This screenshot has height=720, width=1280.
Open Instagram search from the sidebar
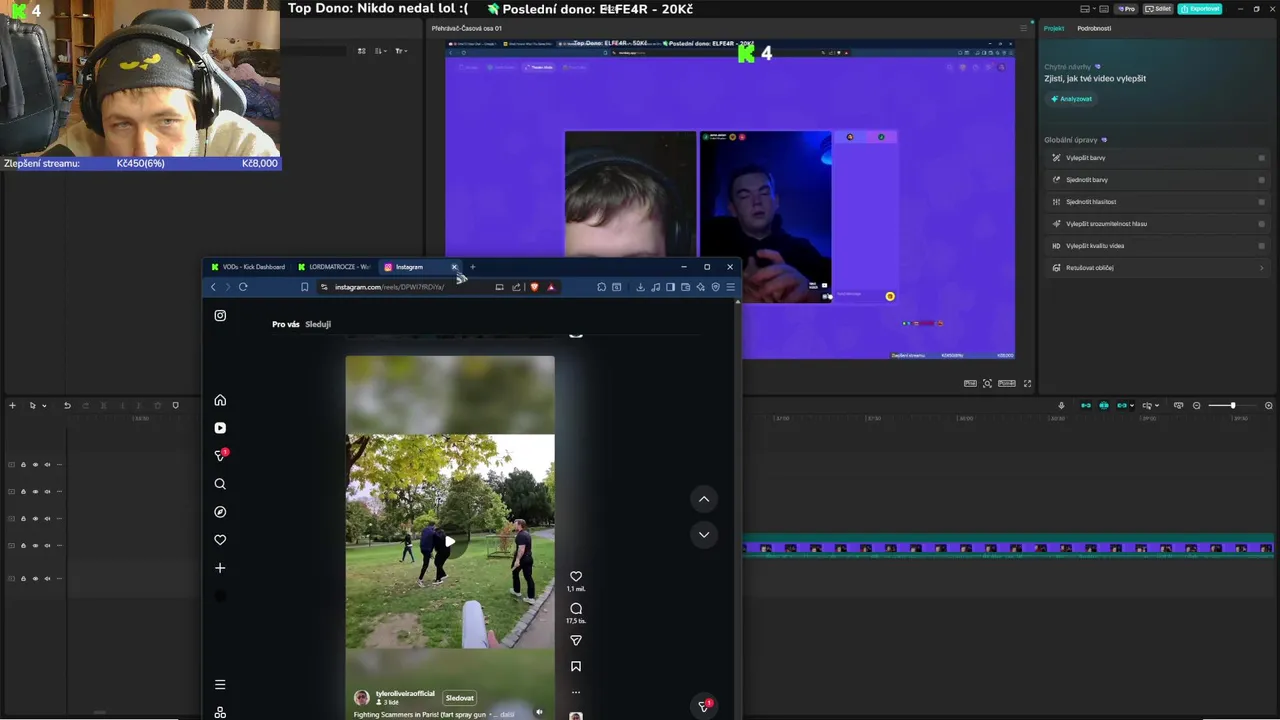tap(220, 484)
